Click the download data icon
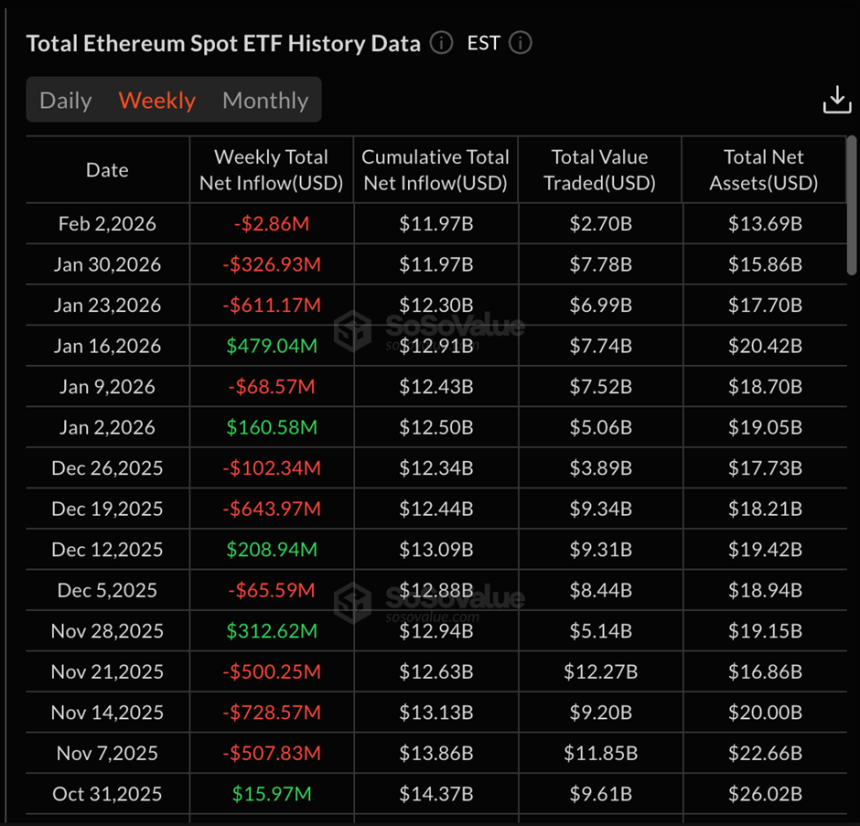This screenshot has height=826, width=860. 836,99
